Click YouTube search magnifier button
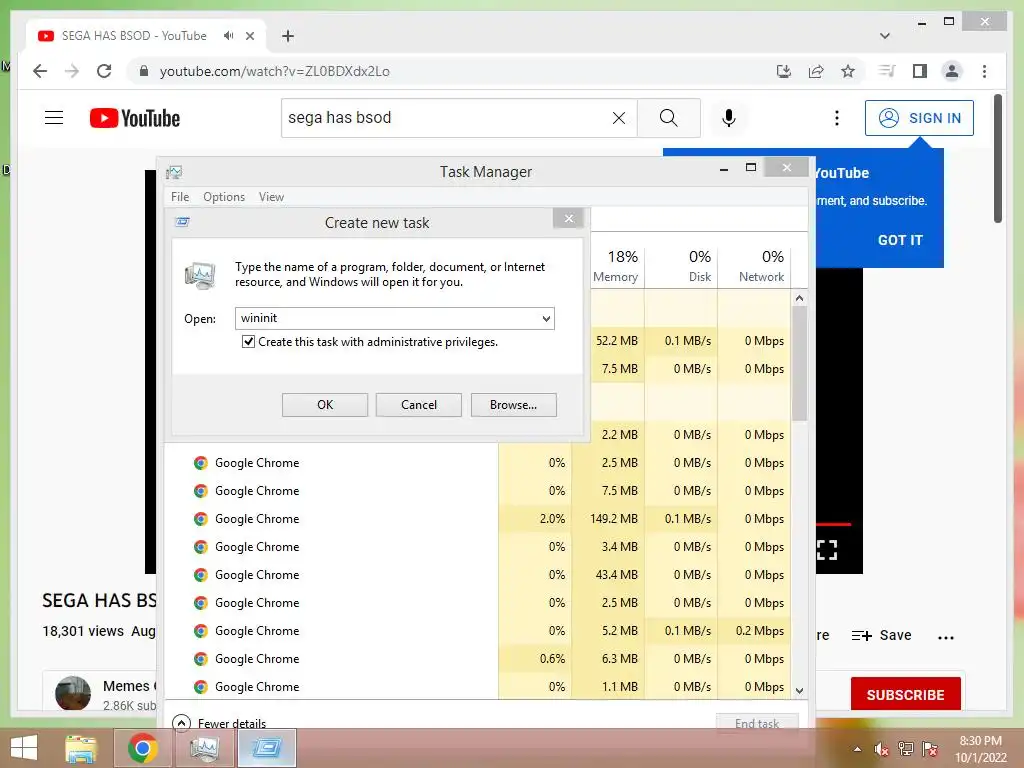 pyautogui.click(x=669, y=118)
